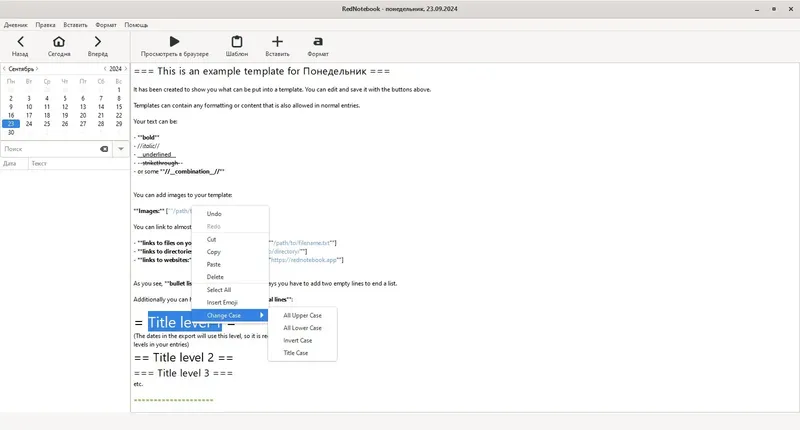Go to previous year before 2024
Screen dimensions: 800x430
point(105,69)
